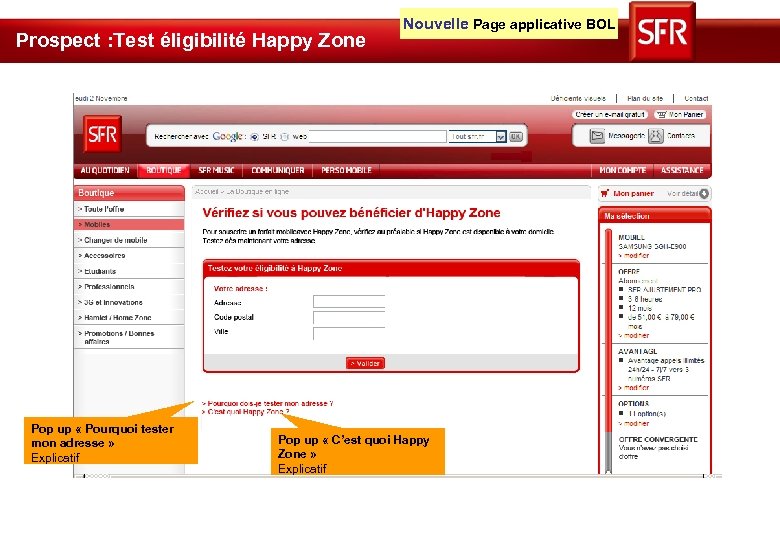Image resolution: width=780 pixels, height=540 pixels.
Task: Click the Valider button
Action: tap(366, 363)
